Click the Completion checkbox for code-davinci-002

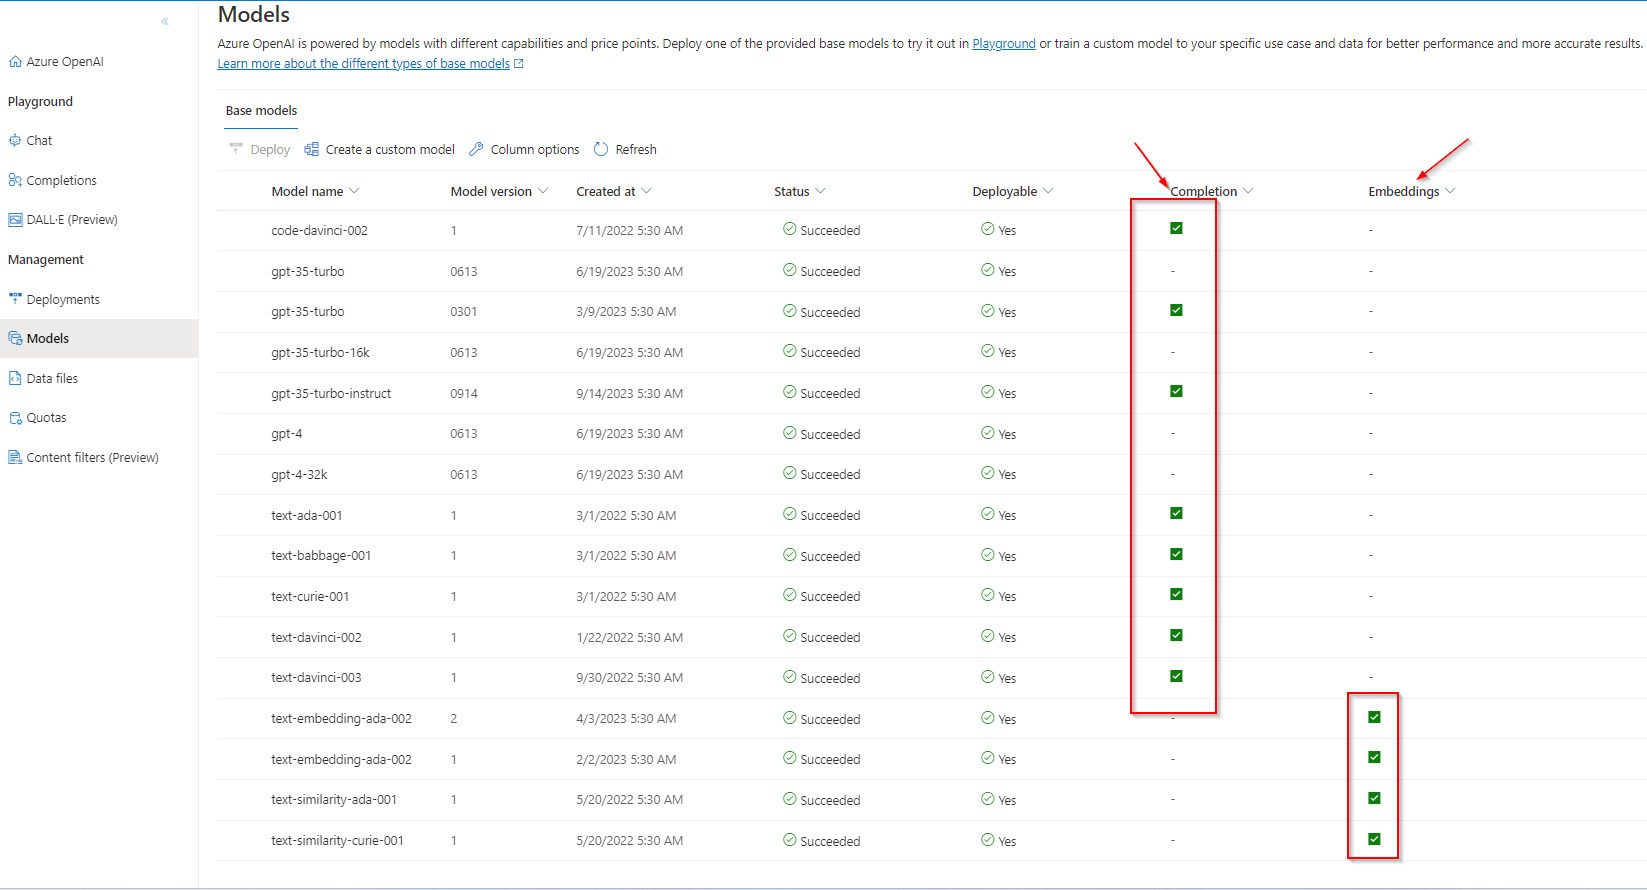[x=1176, y=228]
